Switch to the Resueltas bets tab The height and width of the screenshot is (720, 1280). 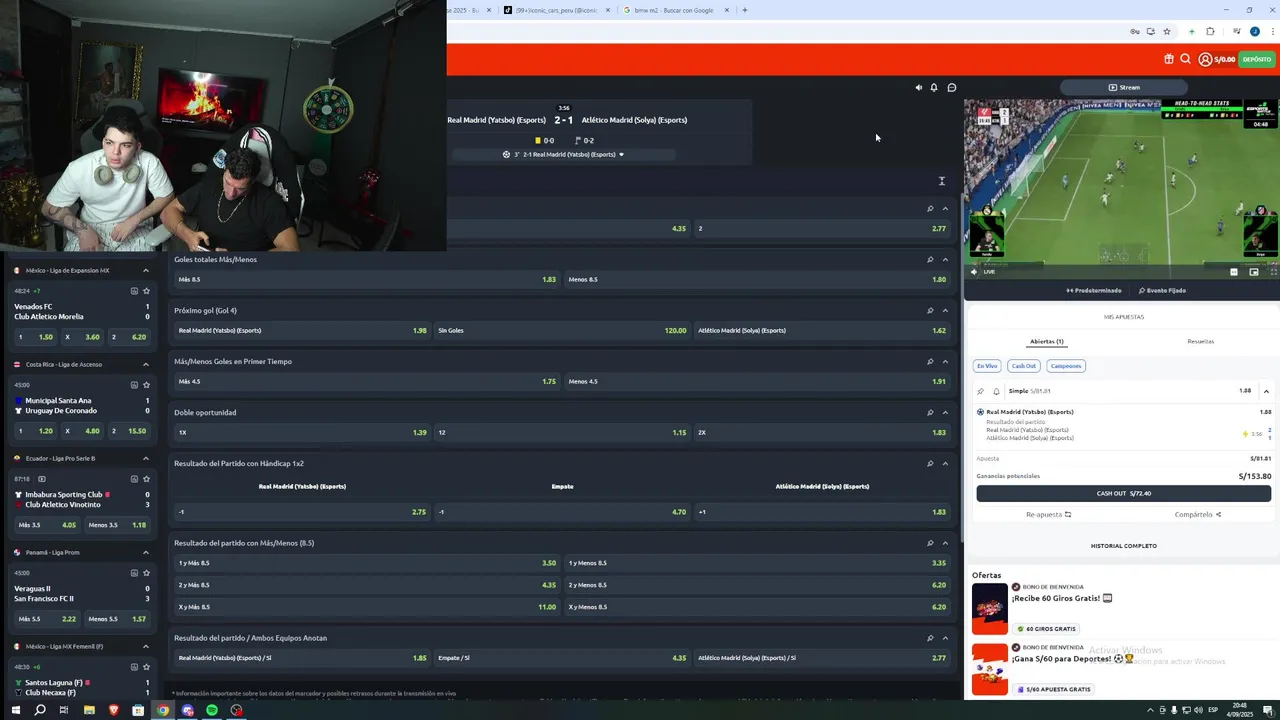(1200, 341)
